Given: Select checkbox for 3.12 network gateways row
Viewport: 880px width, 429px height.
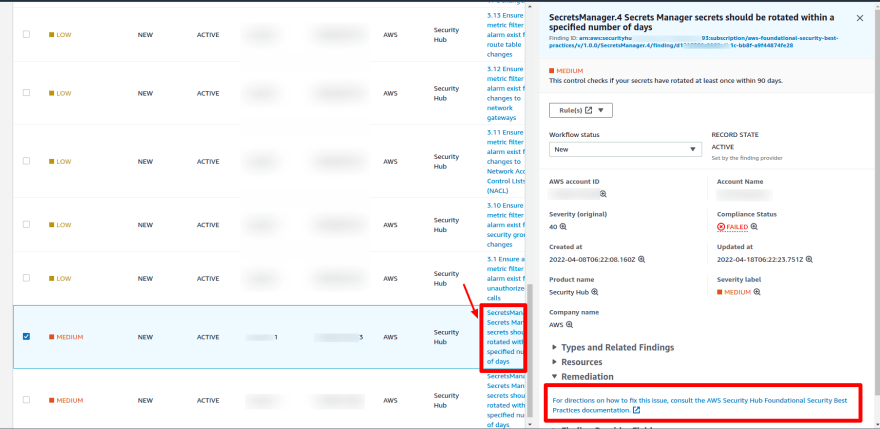Looking at the screenshot, I should click(x=26, y=93).
